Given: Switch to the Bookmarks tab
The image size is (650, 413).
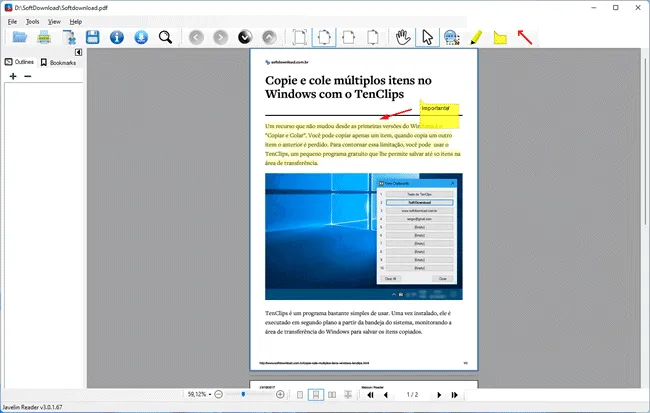Looking at the screenshot, I should pyautogui.click(x=58, y=62).
